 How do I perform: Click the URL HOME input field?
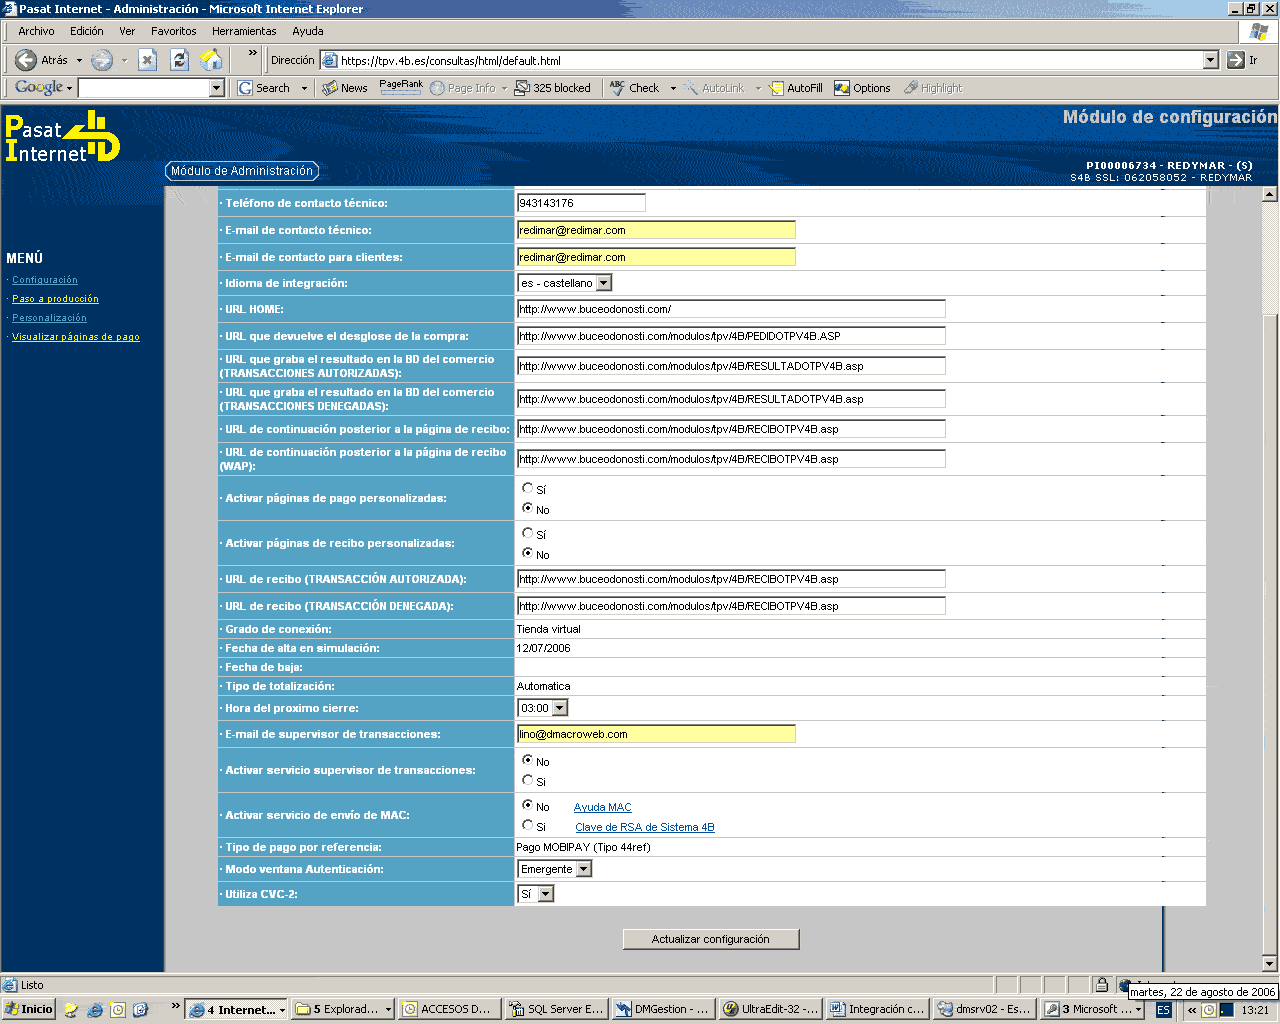coord(730,309)
